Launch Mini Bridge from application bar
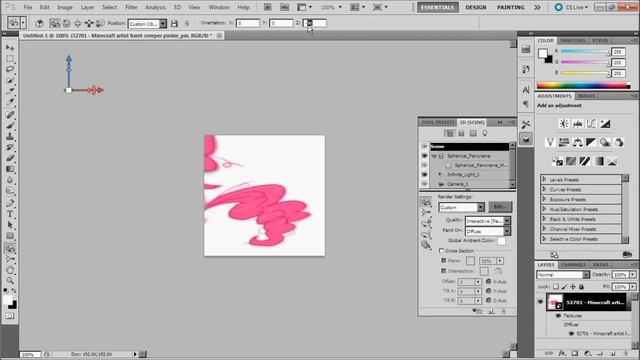This screenshot has width=640, height=360. point(284,7)
